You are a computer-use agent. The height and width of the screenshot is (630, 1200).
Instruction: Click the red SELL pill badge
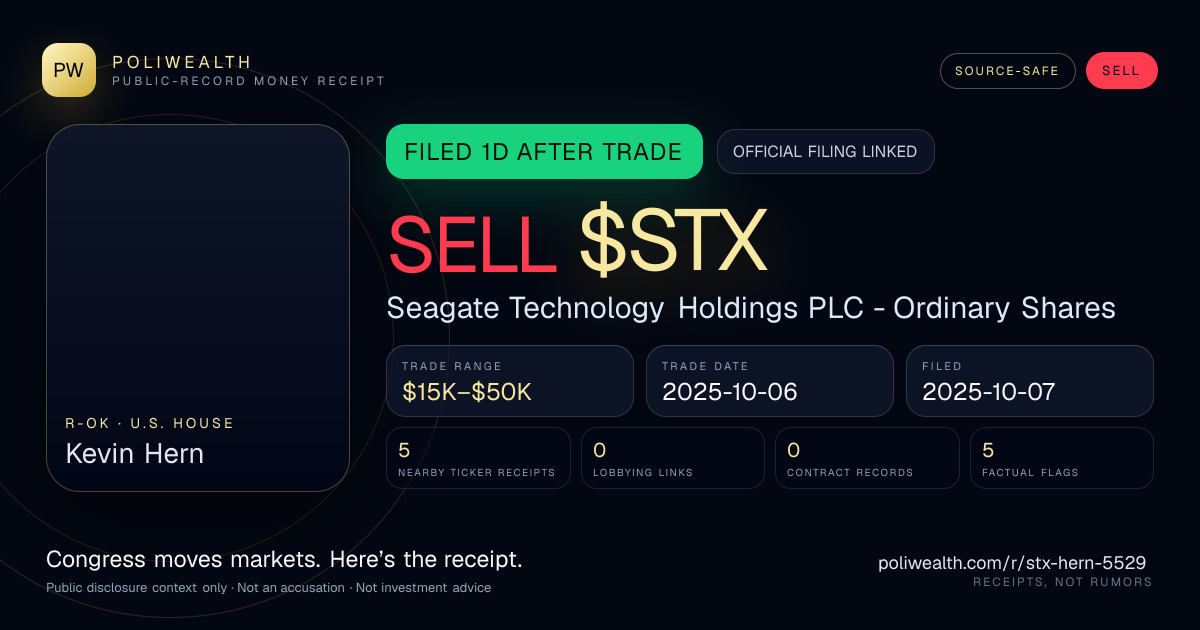tap(1121, 71)
